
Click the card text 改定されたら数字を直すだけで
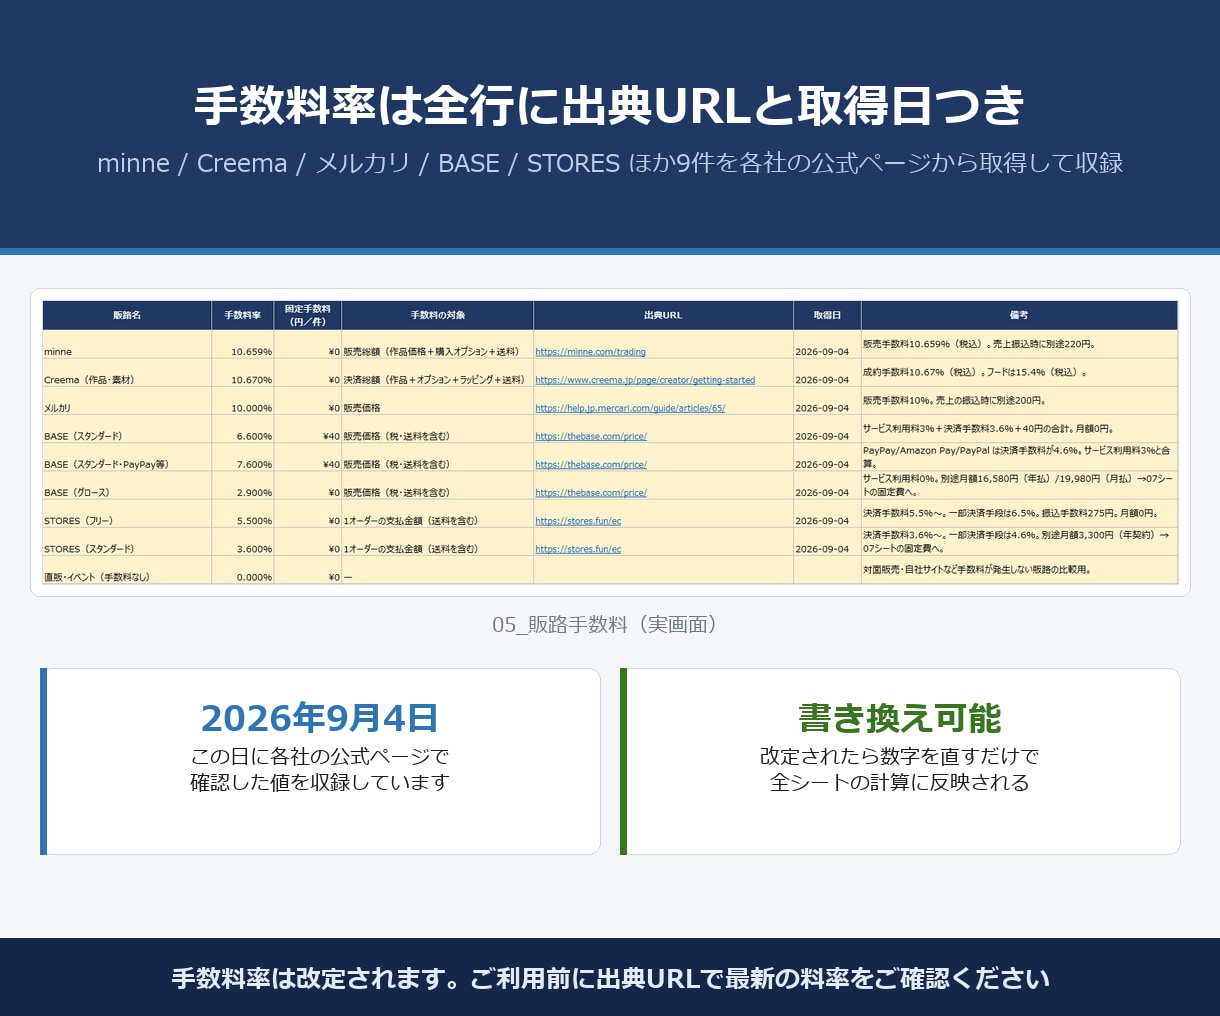(900, 756)
